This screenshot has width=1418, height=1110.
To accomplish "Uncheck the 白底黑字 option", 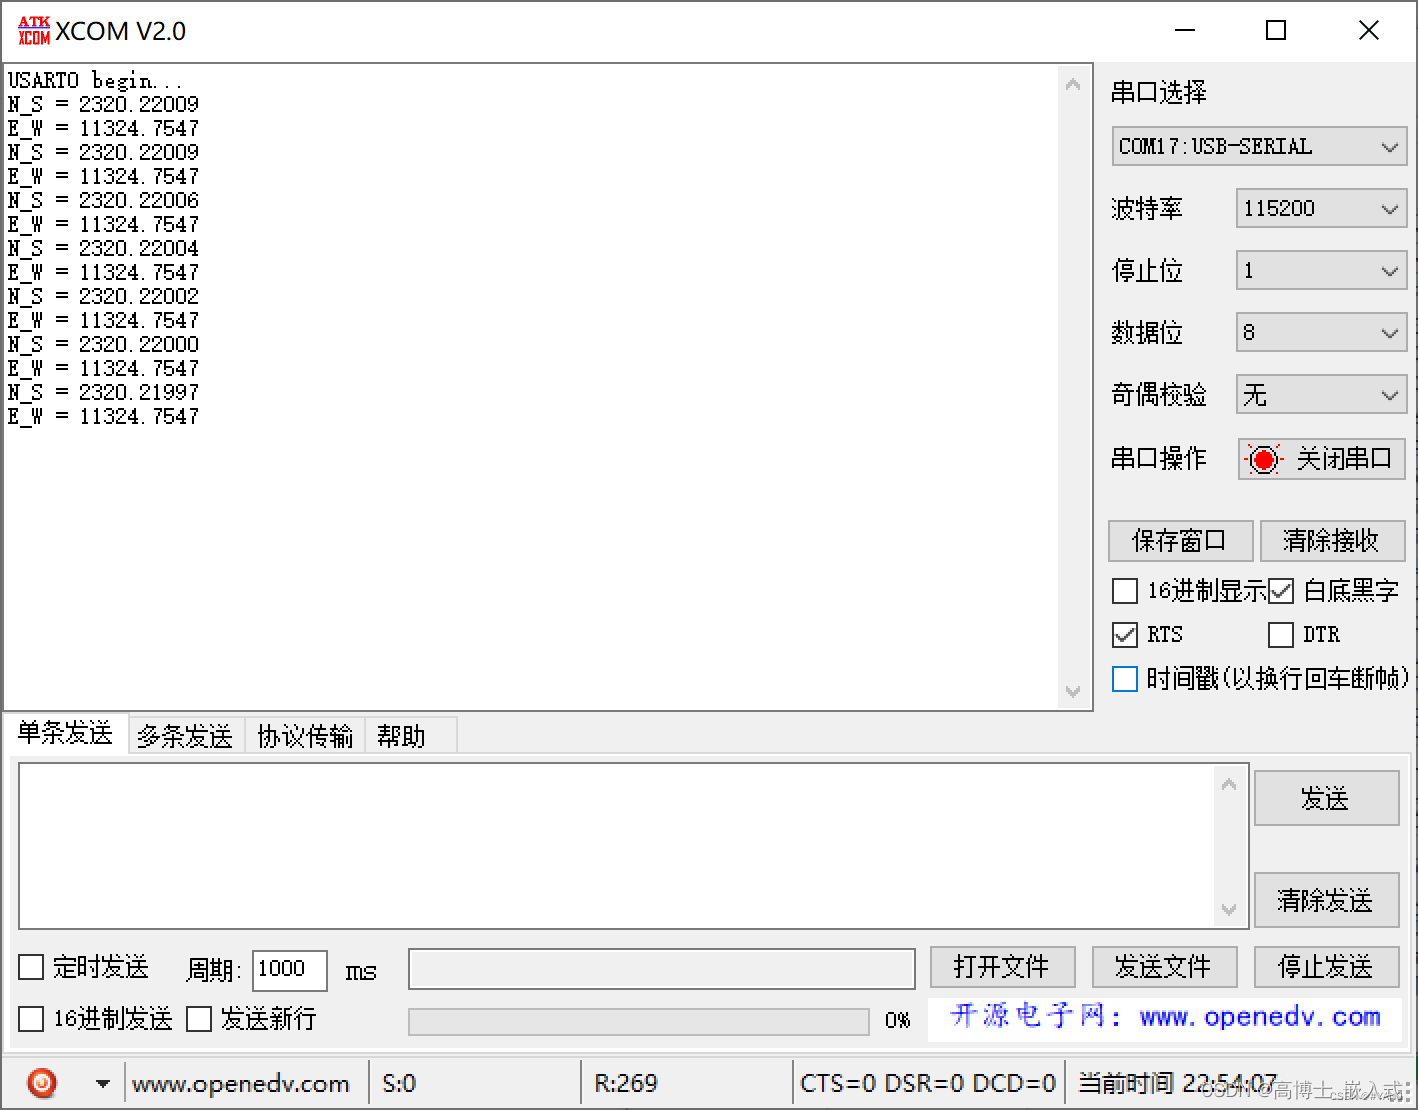I will pos(1281,591).
